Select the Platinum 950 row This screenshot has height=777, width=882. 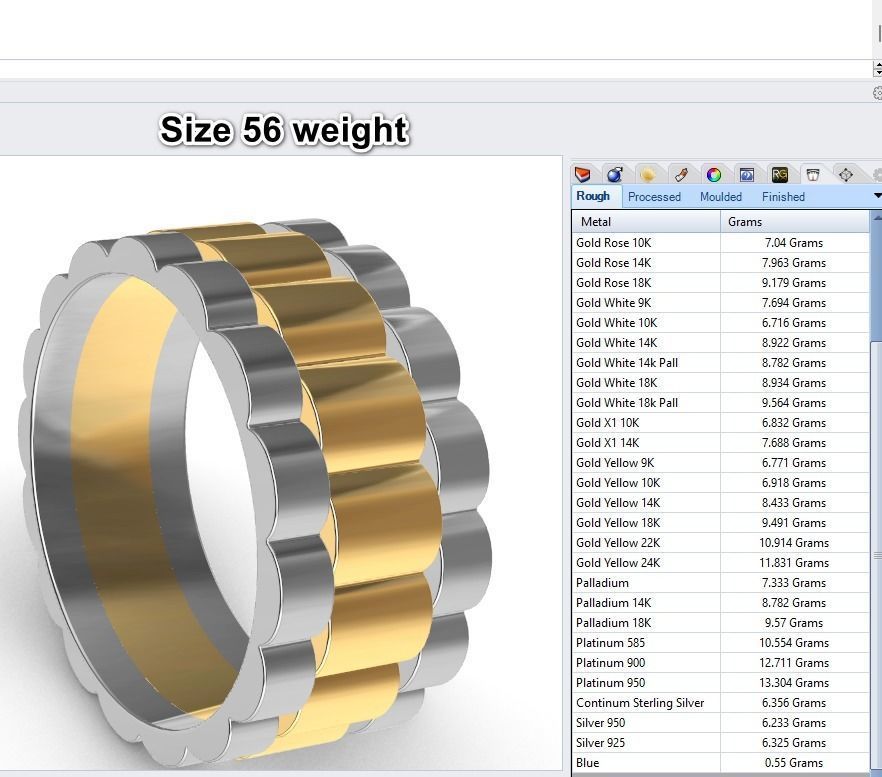click(721, 682)
